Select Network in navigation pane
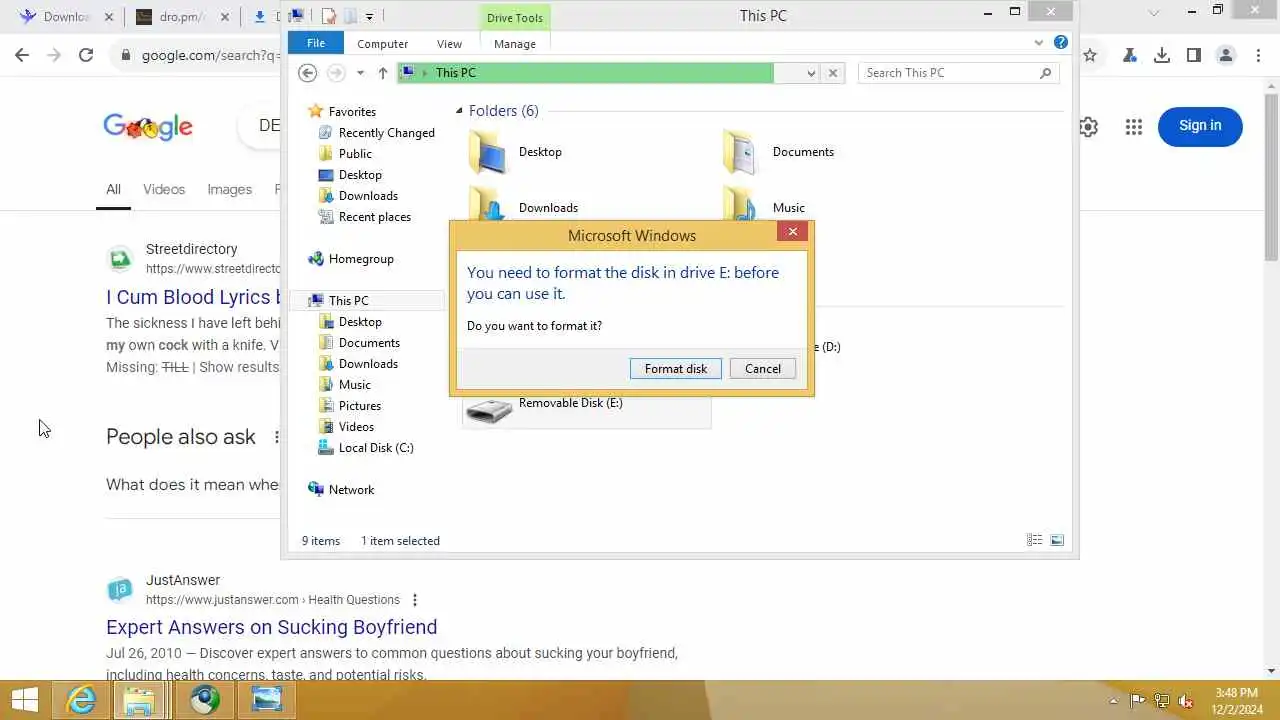This screenshot has height=720, width=1280. click(351, 490)
